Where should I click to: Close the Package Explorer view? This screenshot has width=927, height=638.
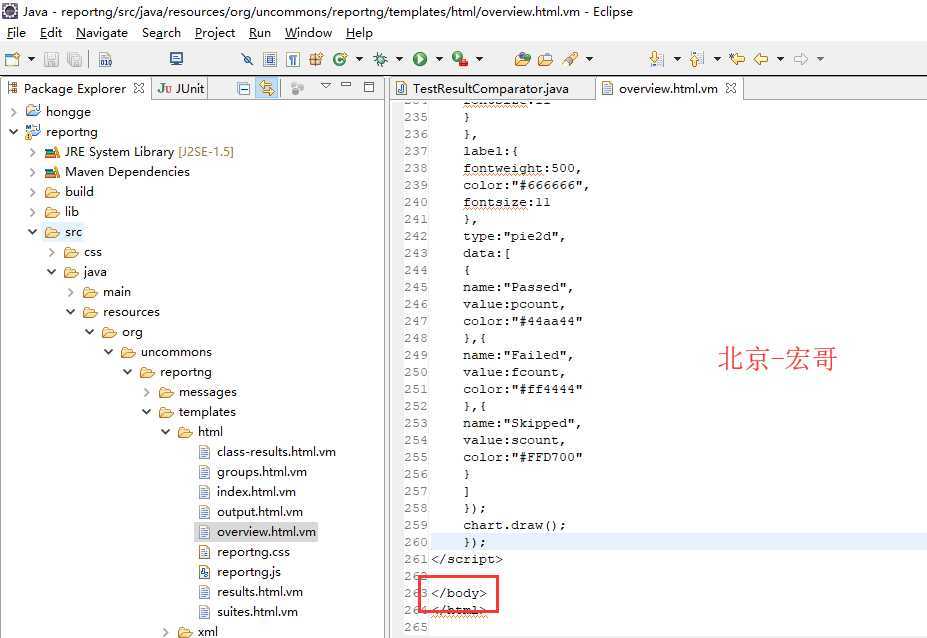[x=139, y=88]
